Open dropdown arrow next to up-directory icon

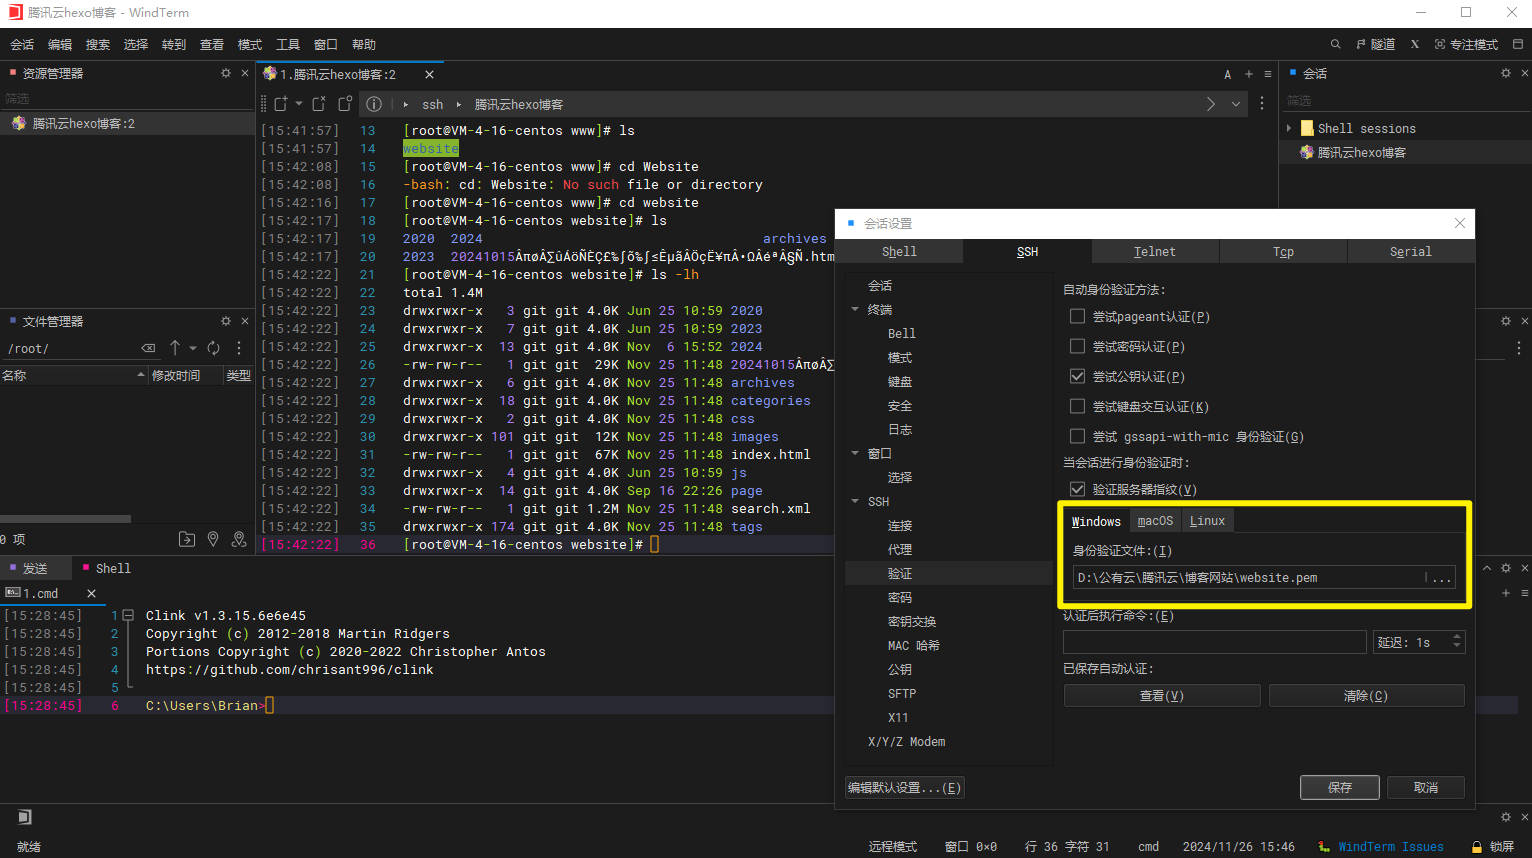(193, 348)
